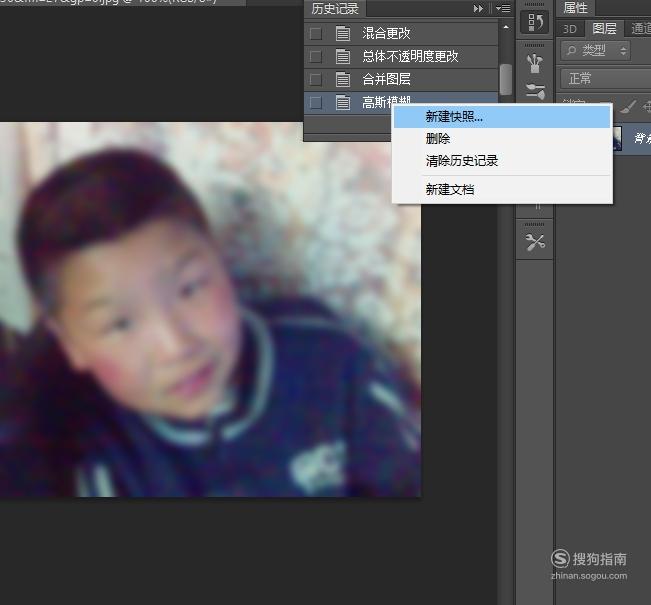
Task: Select the 图层 tab
Action: pos(604,29)
